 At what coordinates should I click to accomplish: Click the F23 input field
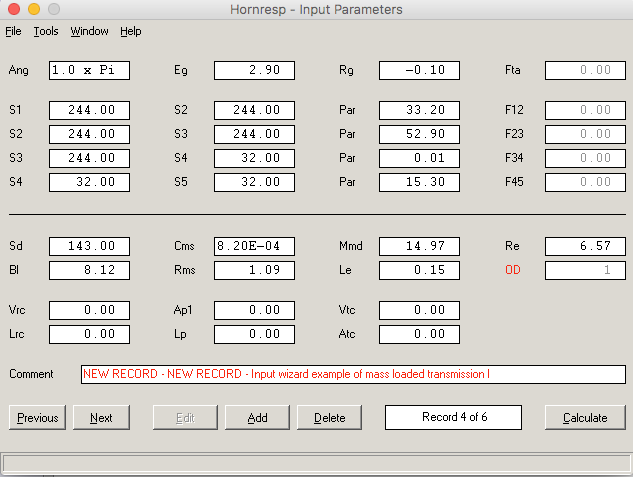pyautogui.click(x=585, y=134)
